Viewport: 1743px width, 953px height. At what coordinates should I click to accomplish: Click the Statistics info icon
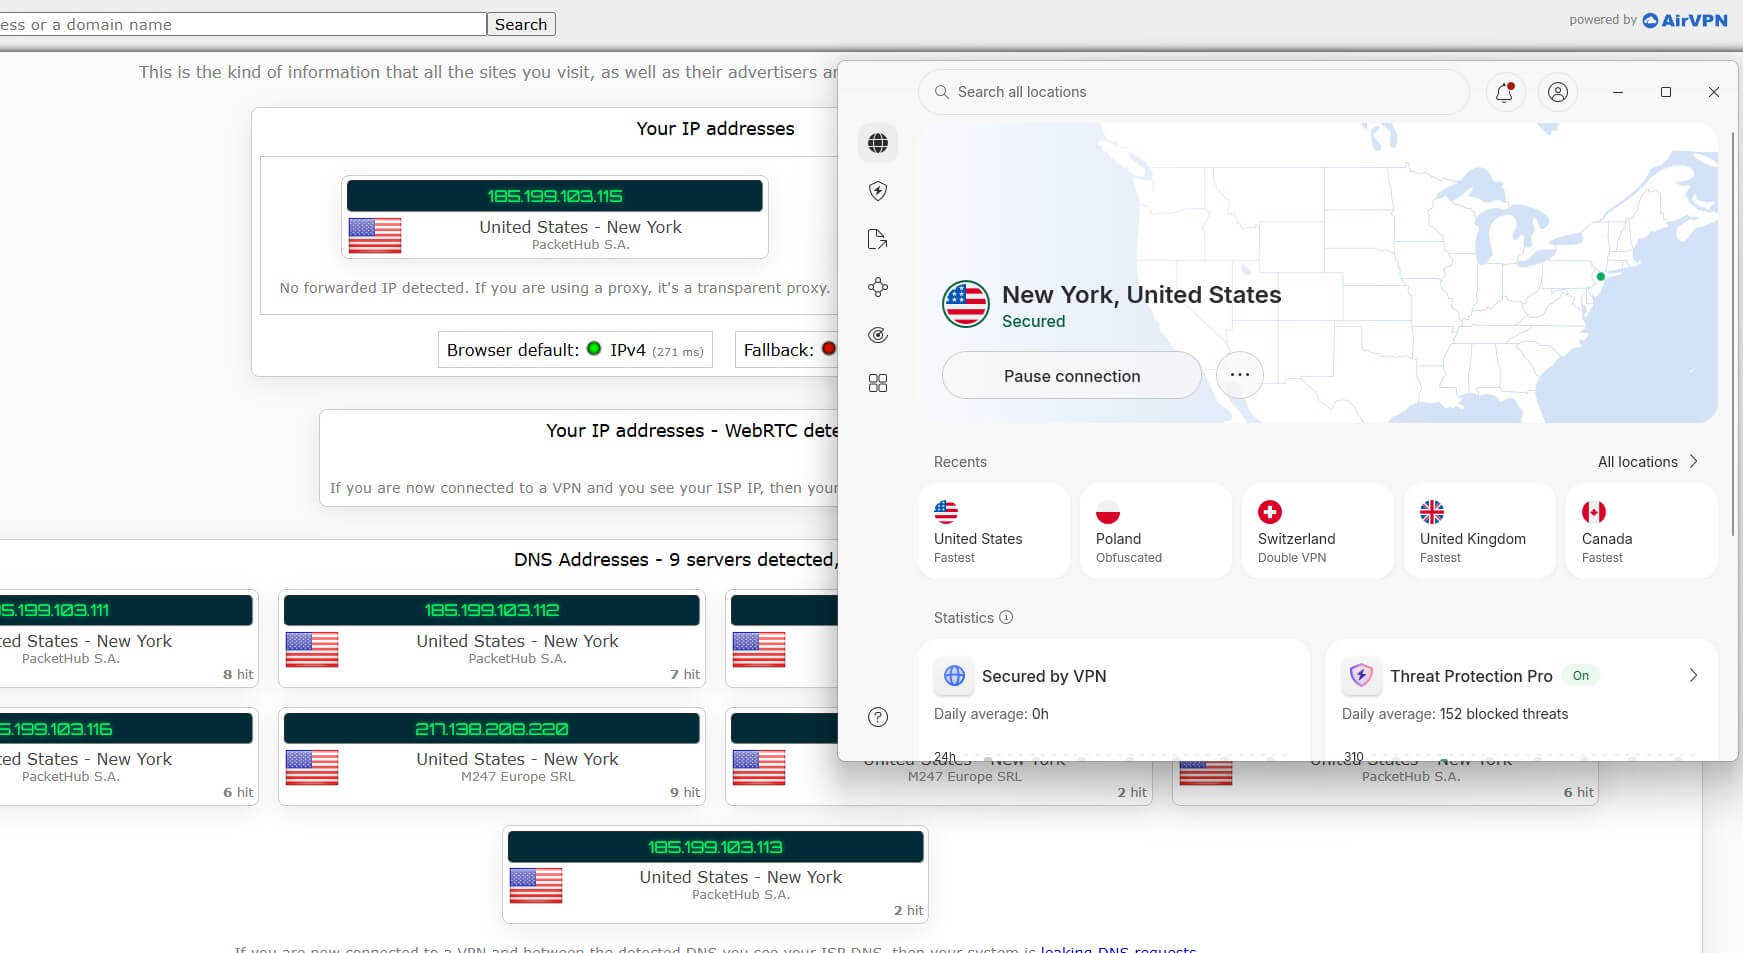click(1006, 617)
